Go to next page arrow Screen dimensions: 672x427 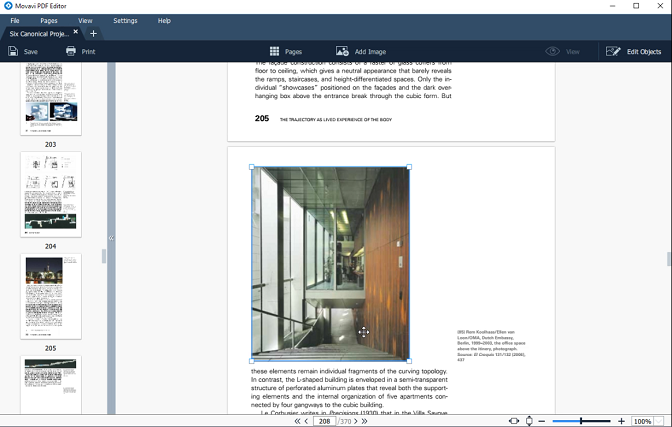pos(356,421)
